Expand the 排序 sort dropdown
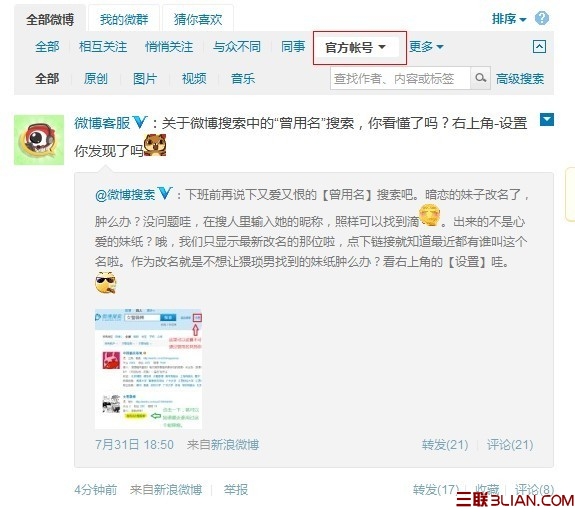Image resolution: width=575 pixels, height=512 pixels. [x=509, y=19]
